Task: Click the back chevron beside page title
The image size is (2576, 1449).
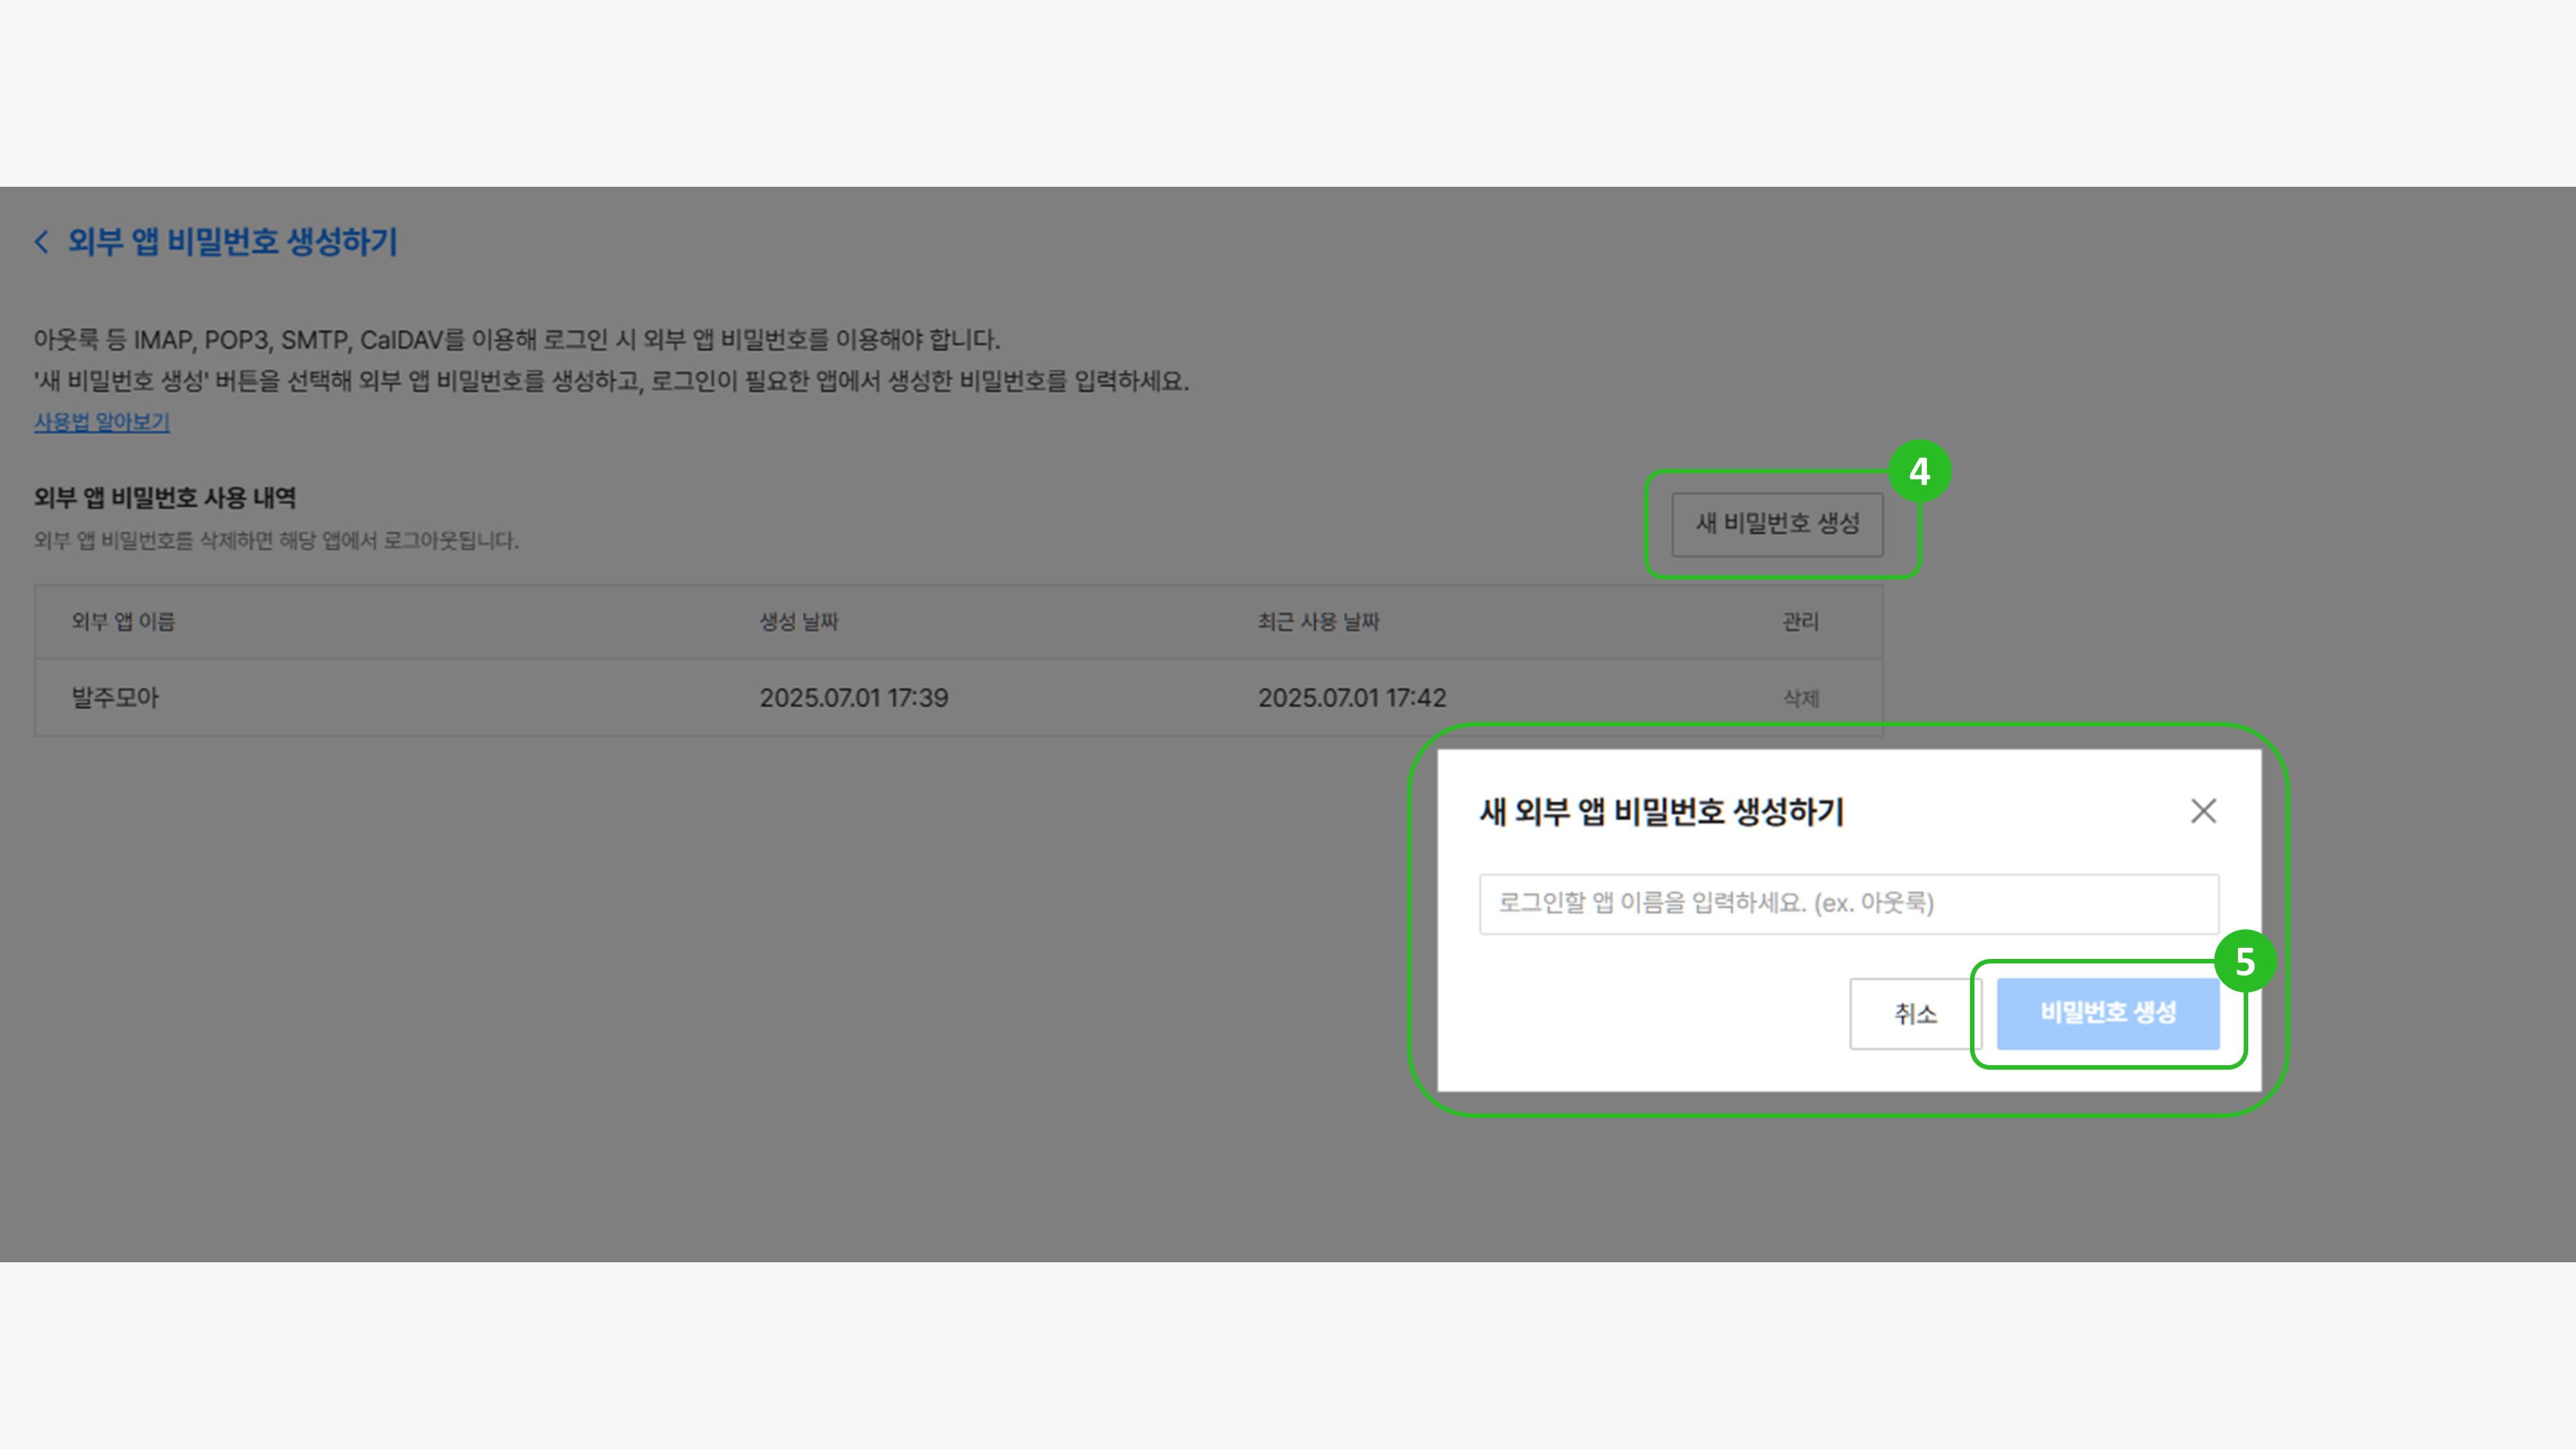Action: click(42, 242)
